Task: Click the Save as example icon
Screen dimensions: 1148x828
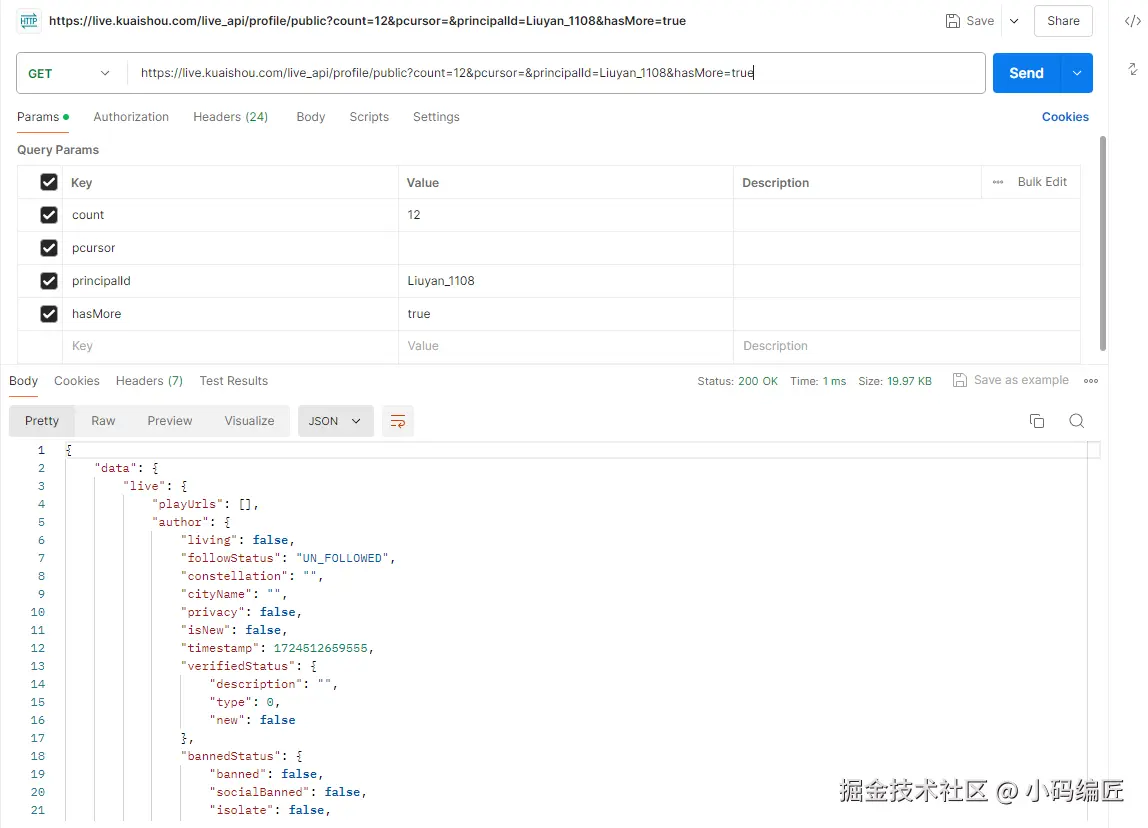Action: coord(959,380)
